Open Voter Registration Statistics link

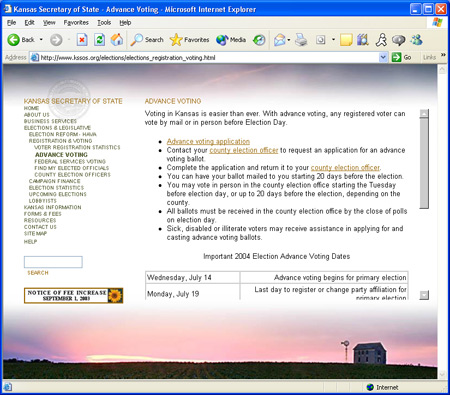77,147
